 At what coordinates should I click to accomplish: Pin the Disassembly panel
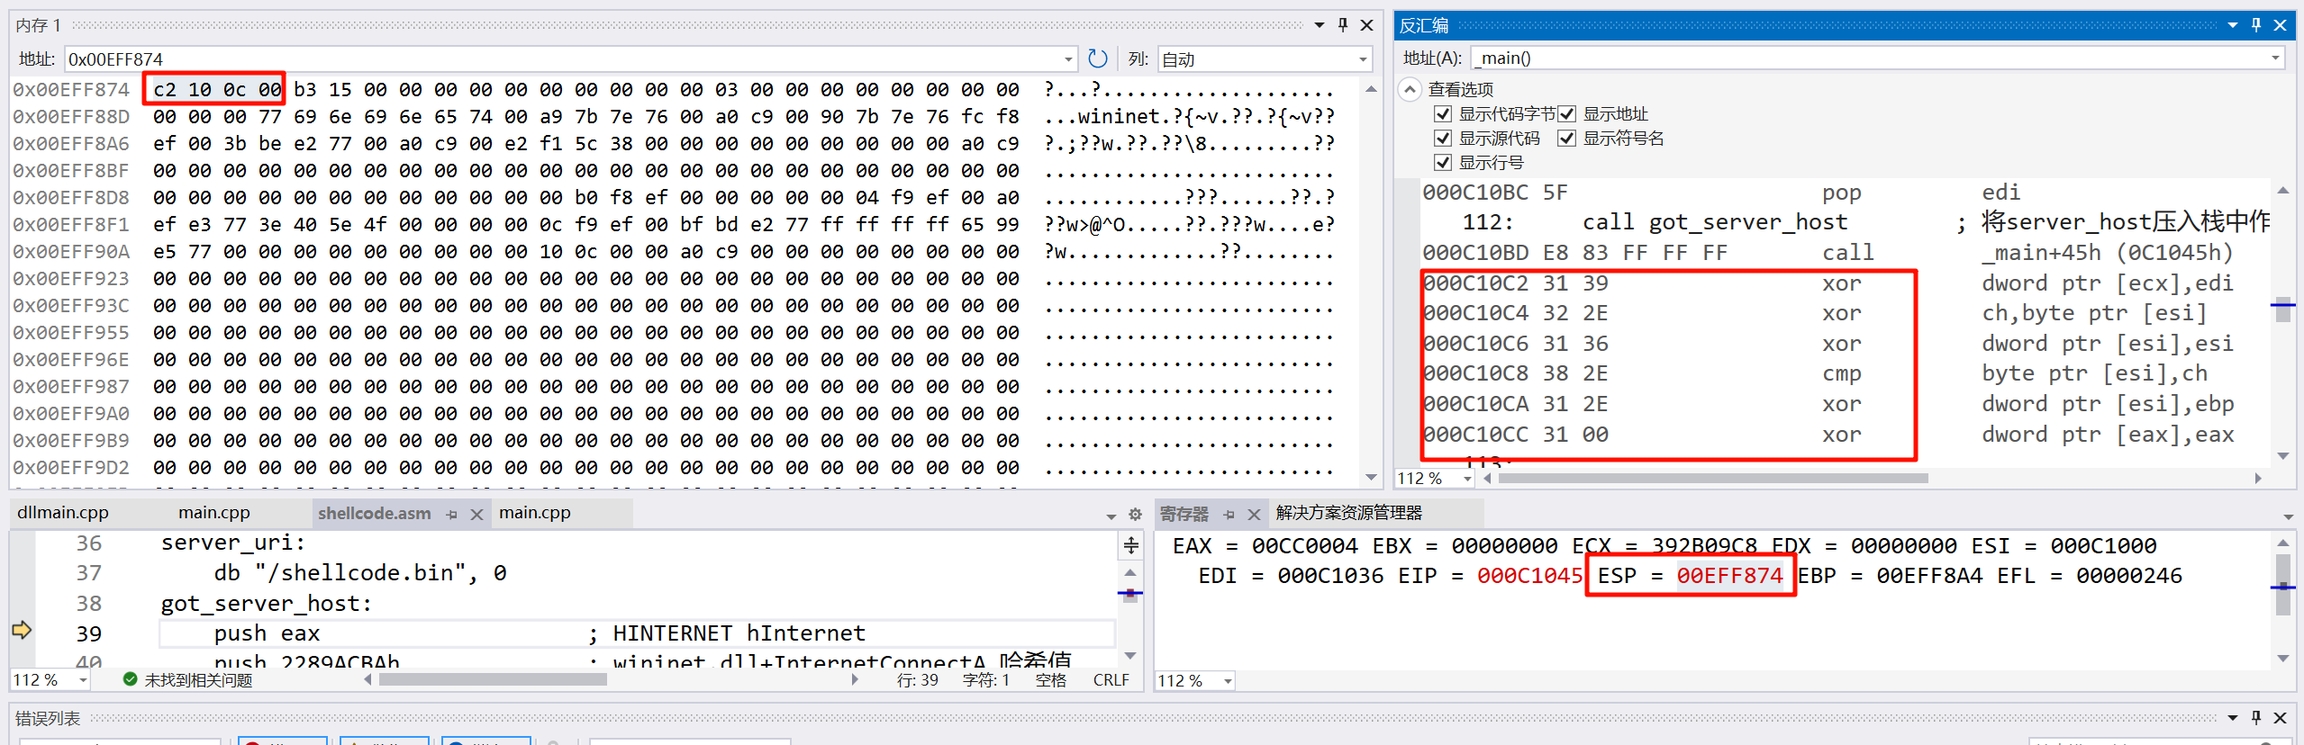[2256, 25]
